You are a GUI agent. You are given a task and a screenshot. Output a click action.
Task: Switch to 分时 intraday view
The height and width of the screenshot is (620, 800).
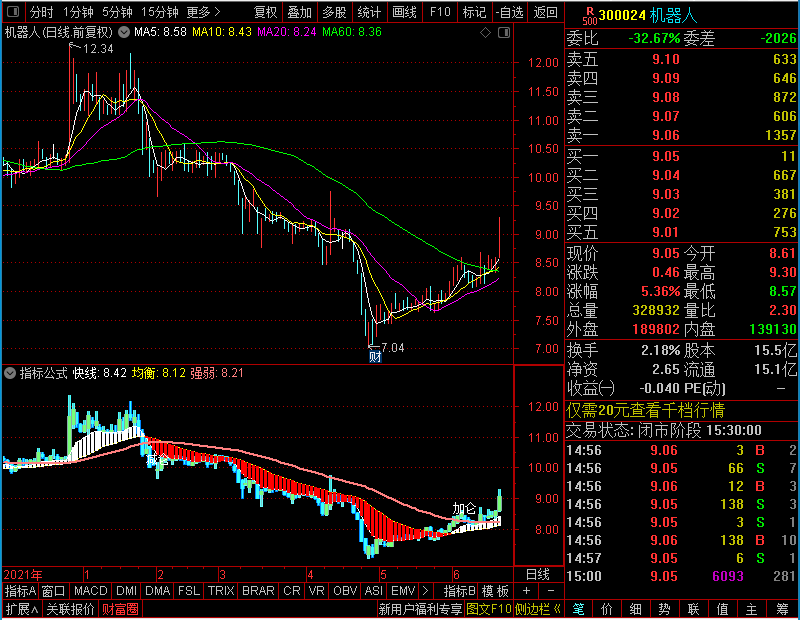[x=41, y=12]
